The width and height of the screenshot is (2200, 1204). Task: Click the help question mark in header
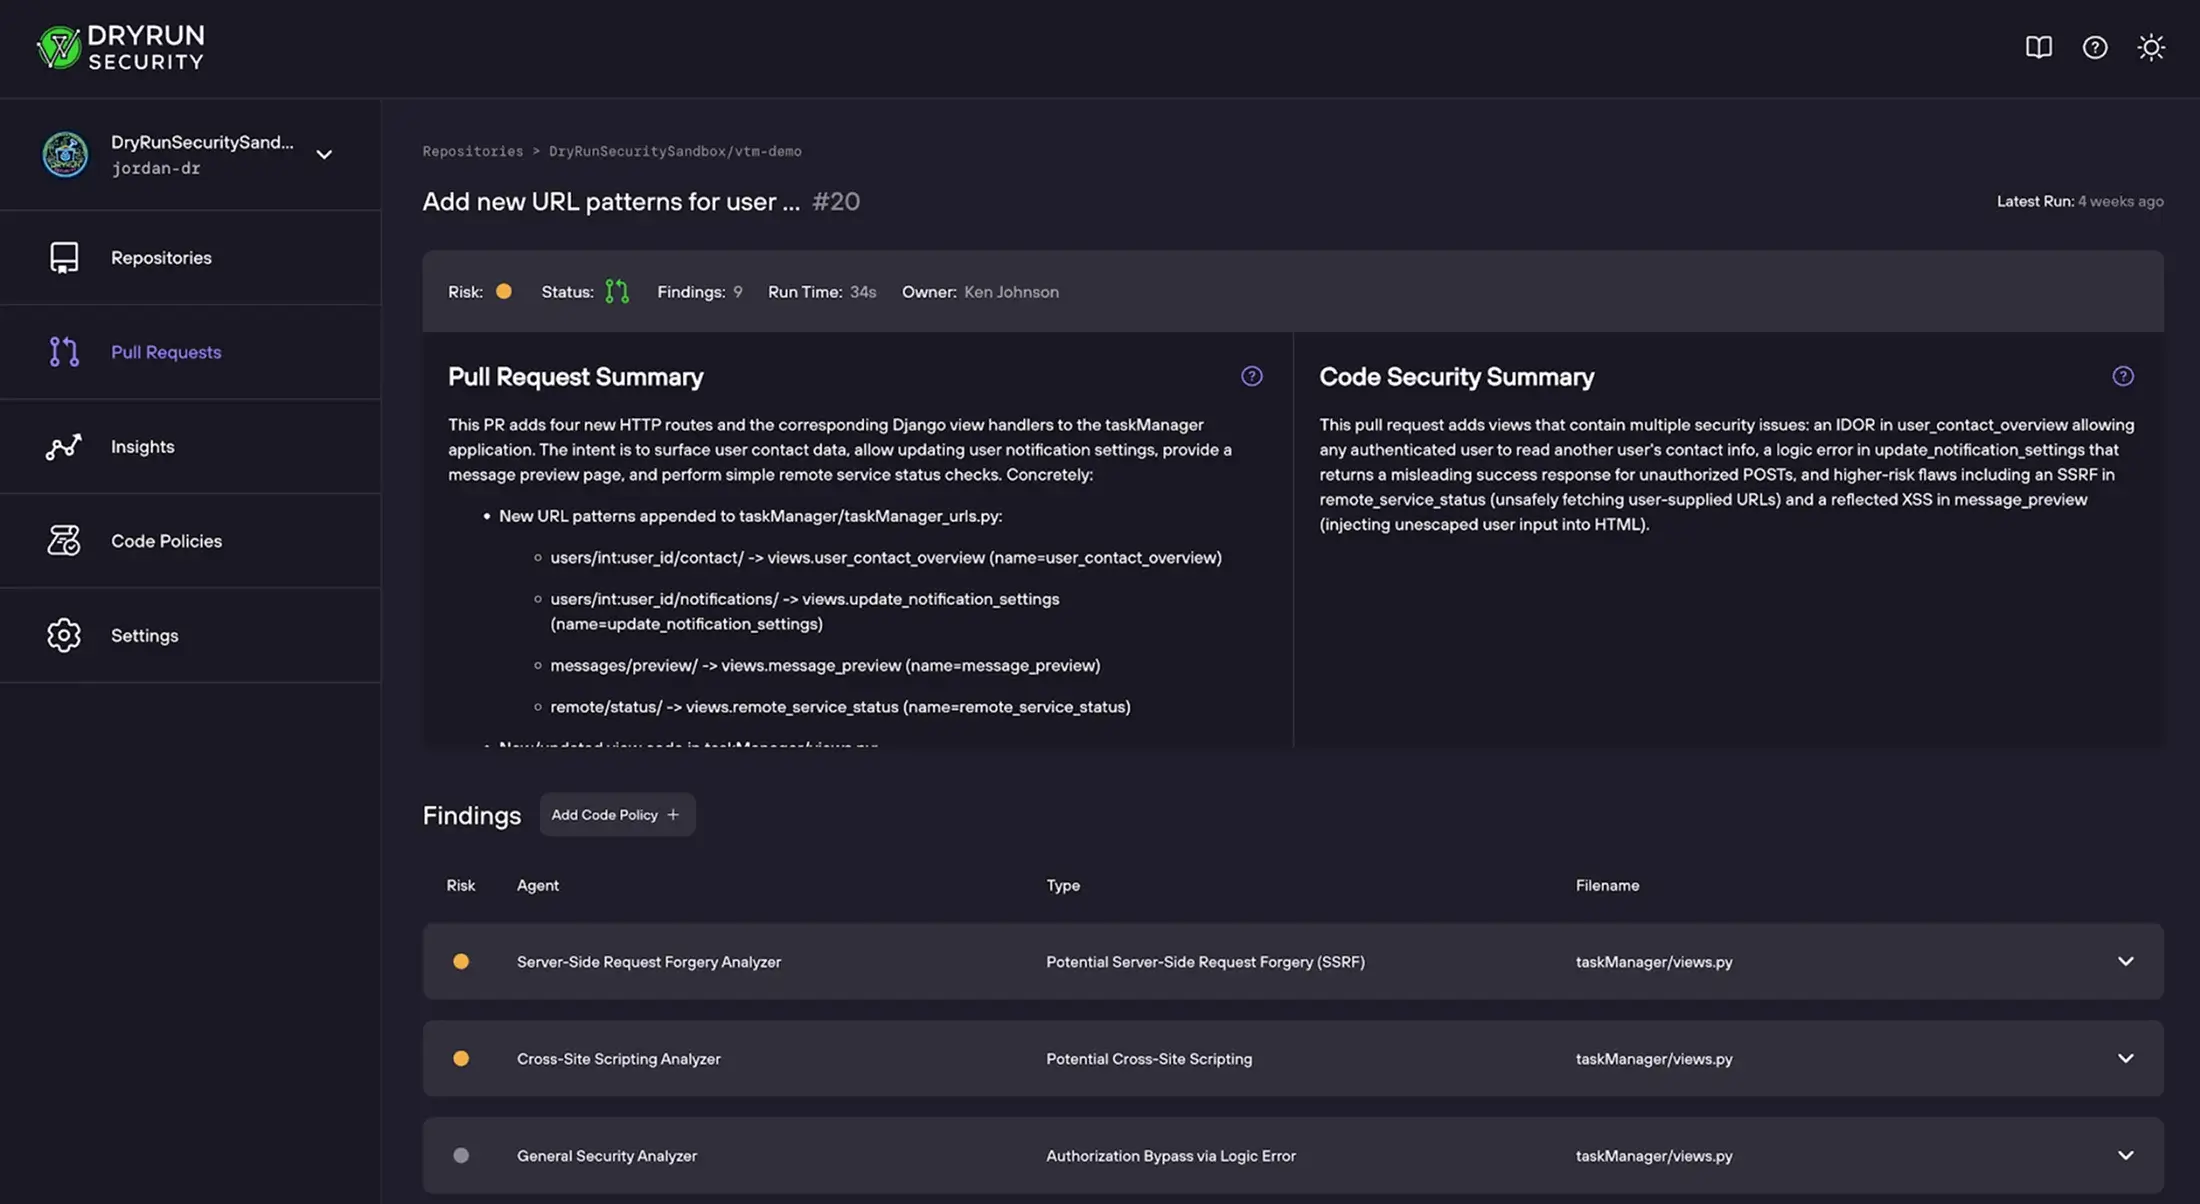point(2094,47)
